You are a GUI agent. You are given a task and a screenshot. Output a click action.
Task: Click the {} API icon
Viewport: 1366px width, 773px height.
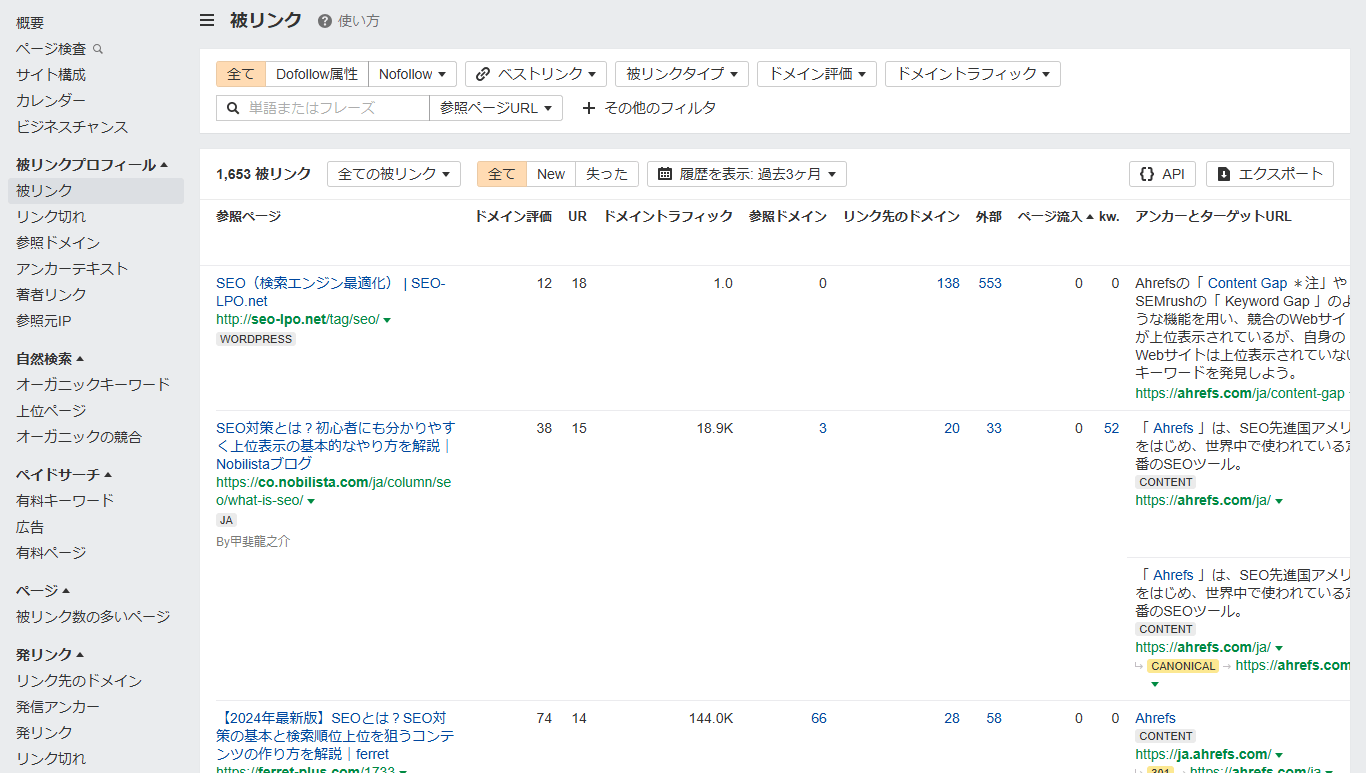point(1148,173)
